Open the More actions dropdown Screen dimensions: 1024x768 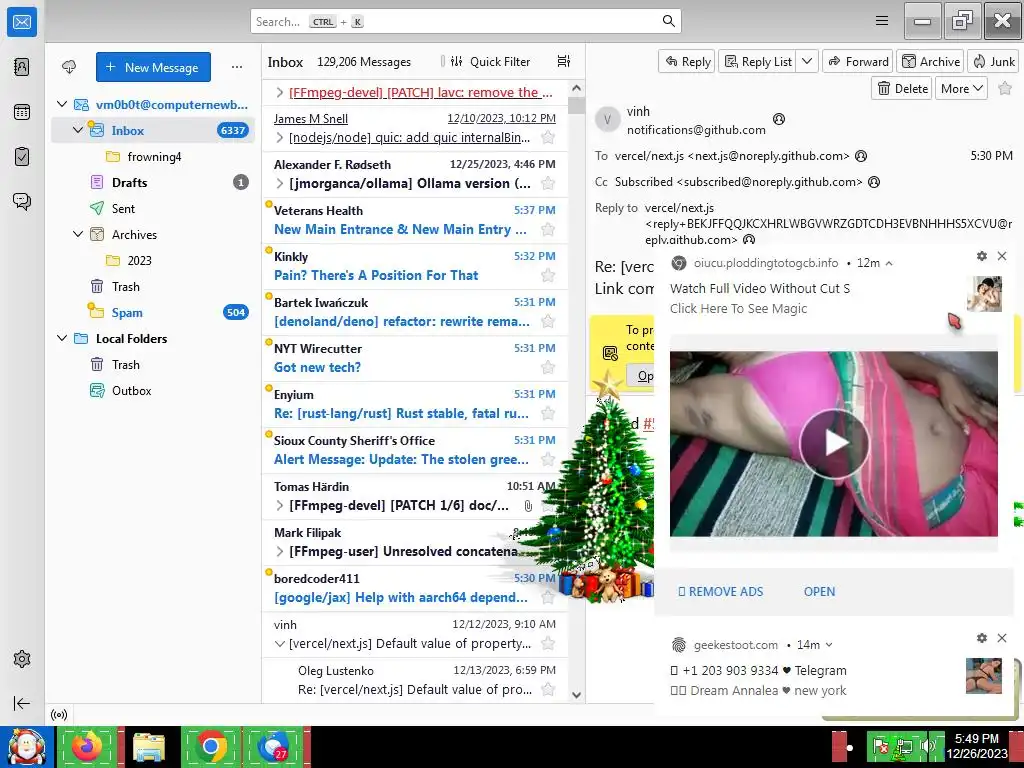(x=961, y=88)
